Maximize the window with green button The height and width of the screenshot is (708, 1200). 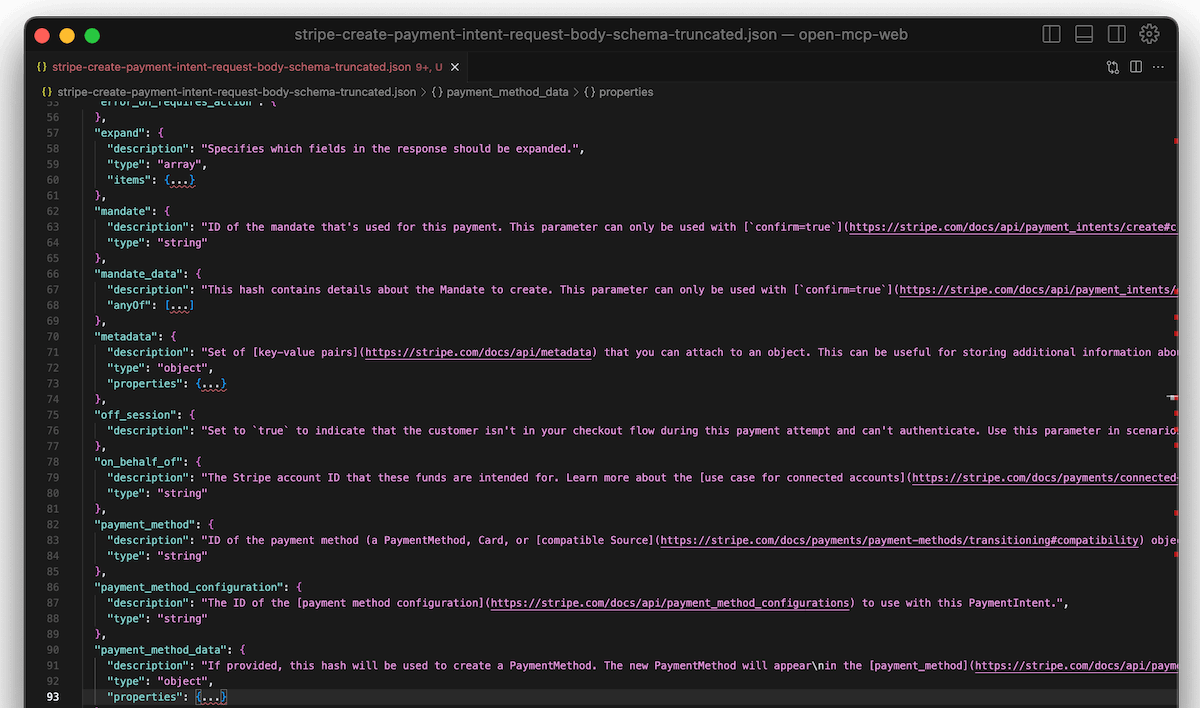(x=92, y=35)
